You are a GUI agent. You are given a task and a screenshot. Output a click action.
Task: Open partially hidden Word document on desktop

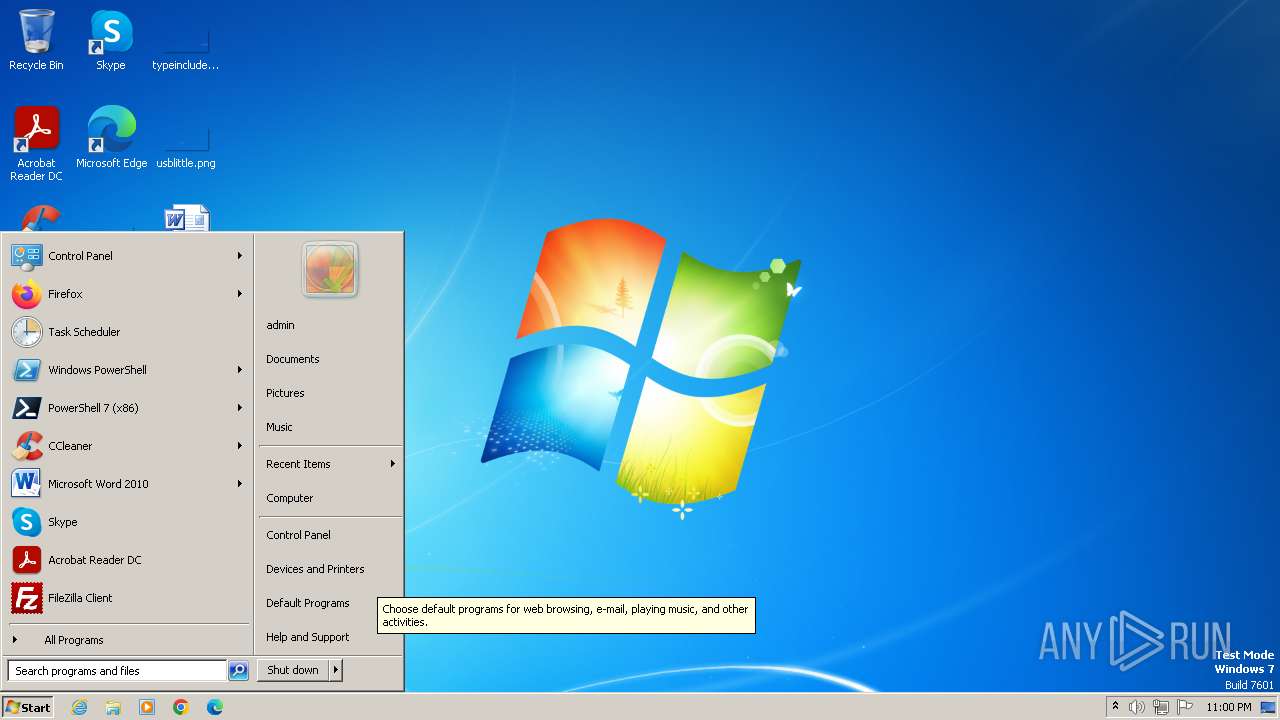[x=187, y=218]
